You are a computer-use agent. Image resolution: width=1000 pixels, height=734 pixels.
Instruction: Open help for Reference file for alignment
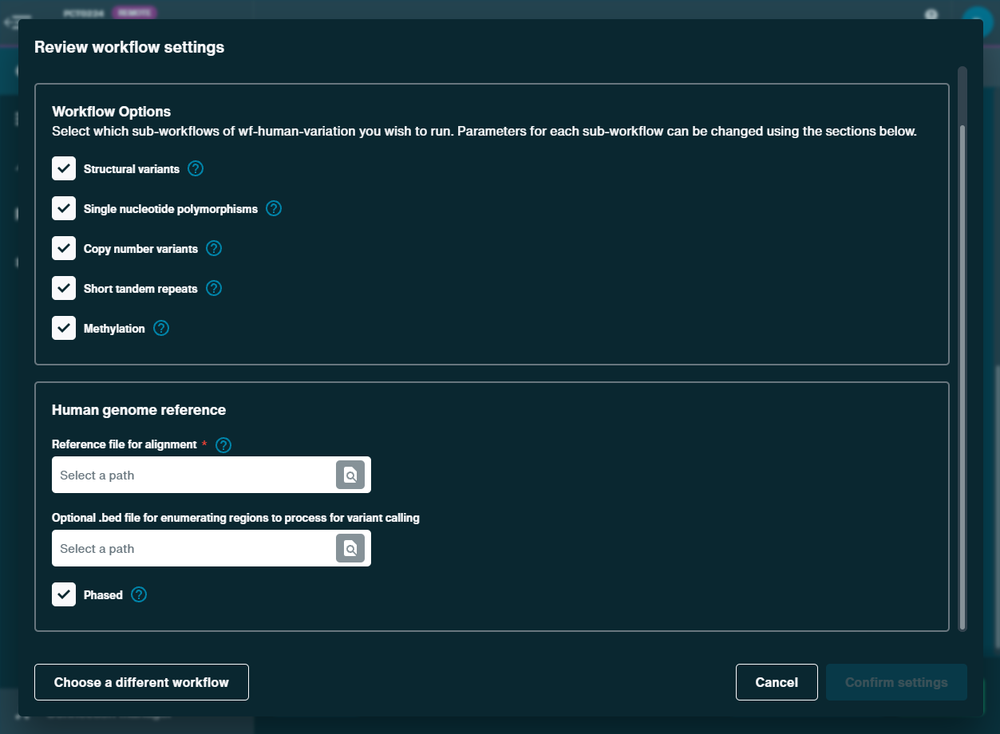(223, 445)
